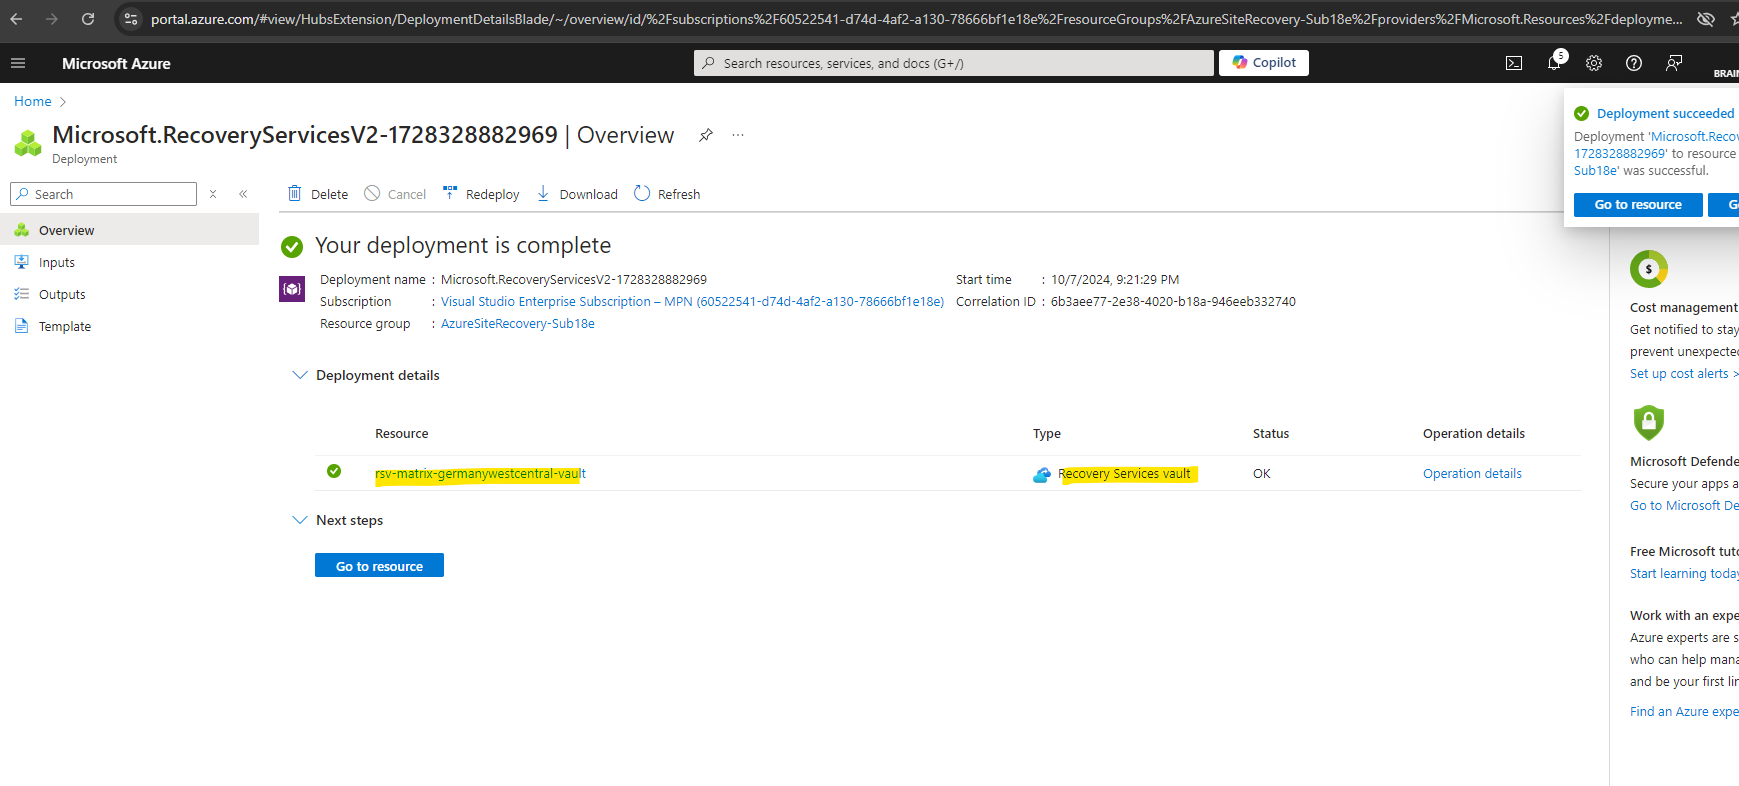Screen dimensions: 1739x786
Task: Click the OK status cell
Action: pyautogui.click(x=1262, y=474)
